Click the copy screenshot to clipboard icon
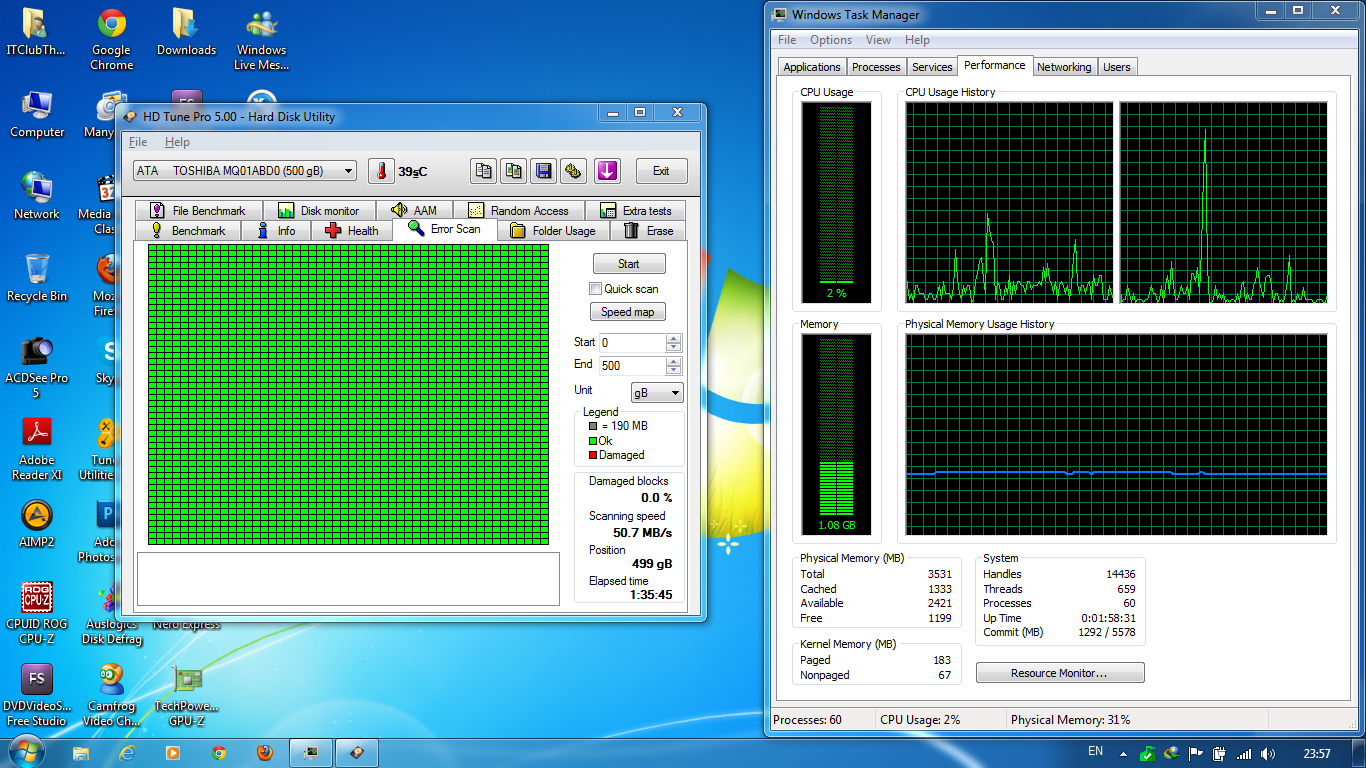 click(x=514, y=171)
